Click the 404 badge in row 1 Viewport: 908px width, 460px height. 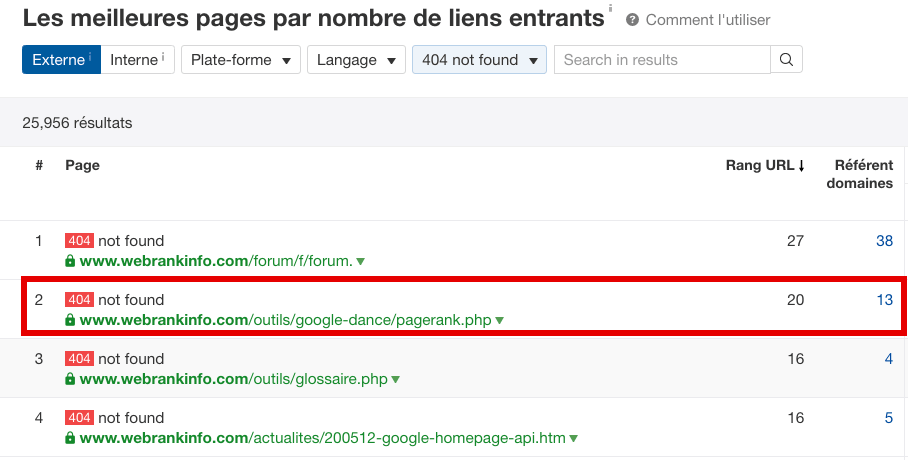79,240
